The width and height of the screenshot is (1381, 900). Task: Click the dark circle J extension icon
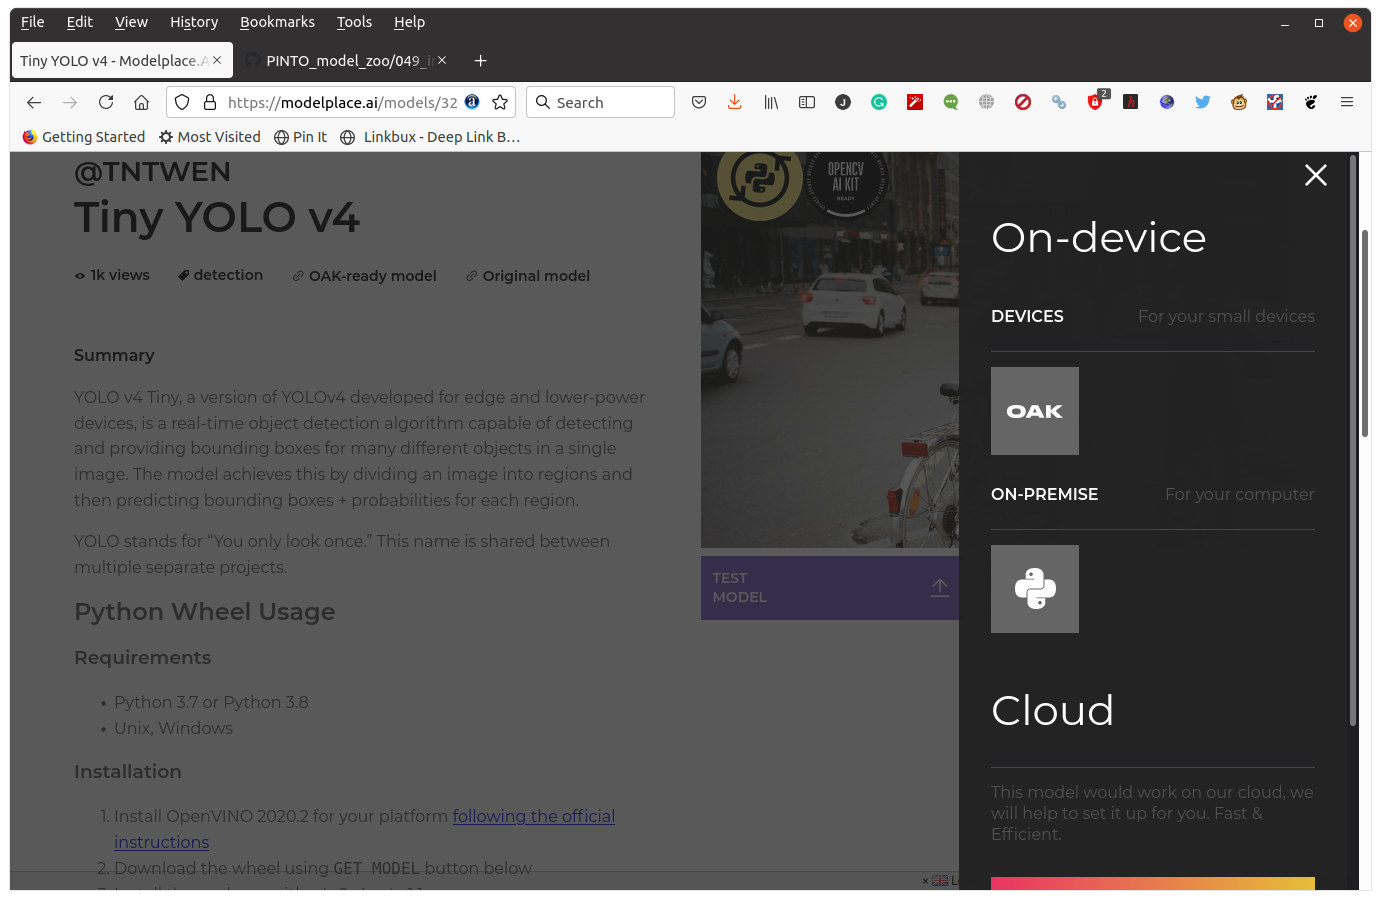point(843,102)
